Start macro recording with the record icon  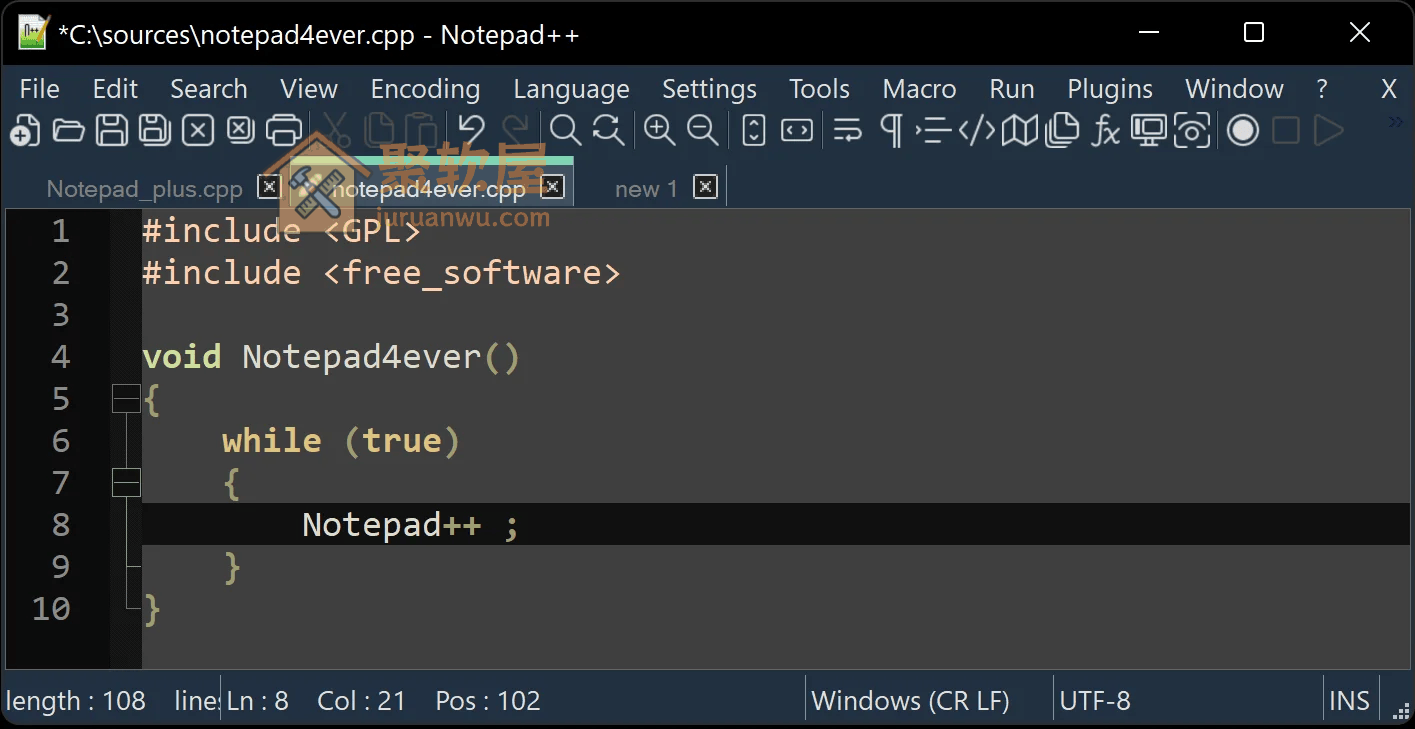coord(1242,130)
